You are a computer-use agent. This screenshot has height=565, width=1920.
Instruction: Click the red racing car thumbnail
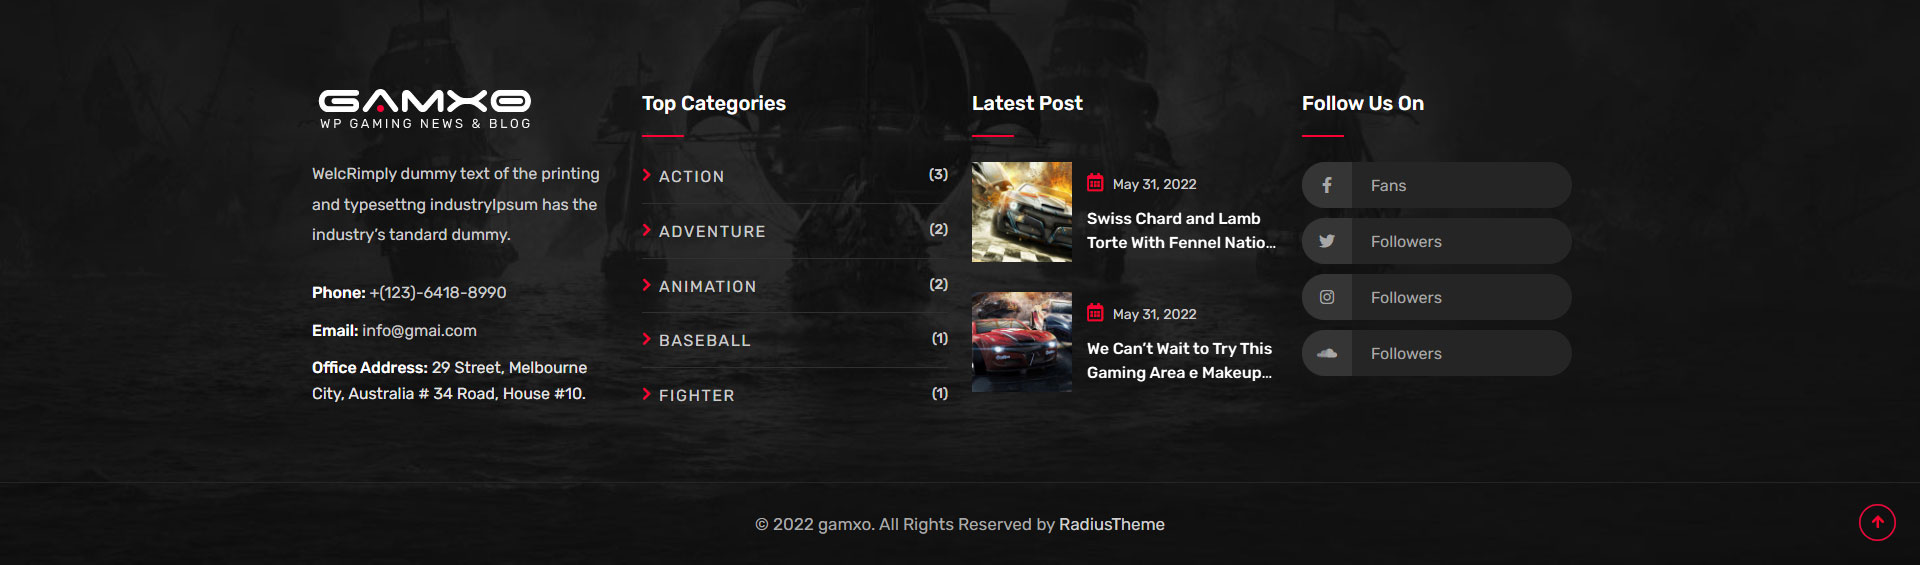tap(1021, 342)
